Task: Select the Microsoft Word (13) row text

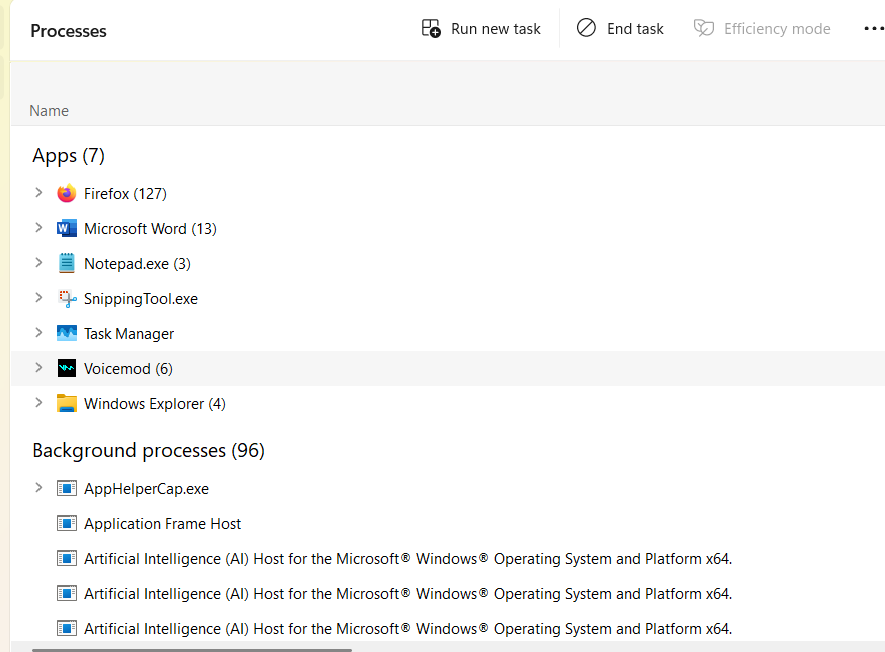Action: coord(150,229)
